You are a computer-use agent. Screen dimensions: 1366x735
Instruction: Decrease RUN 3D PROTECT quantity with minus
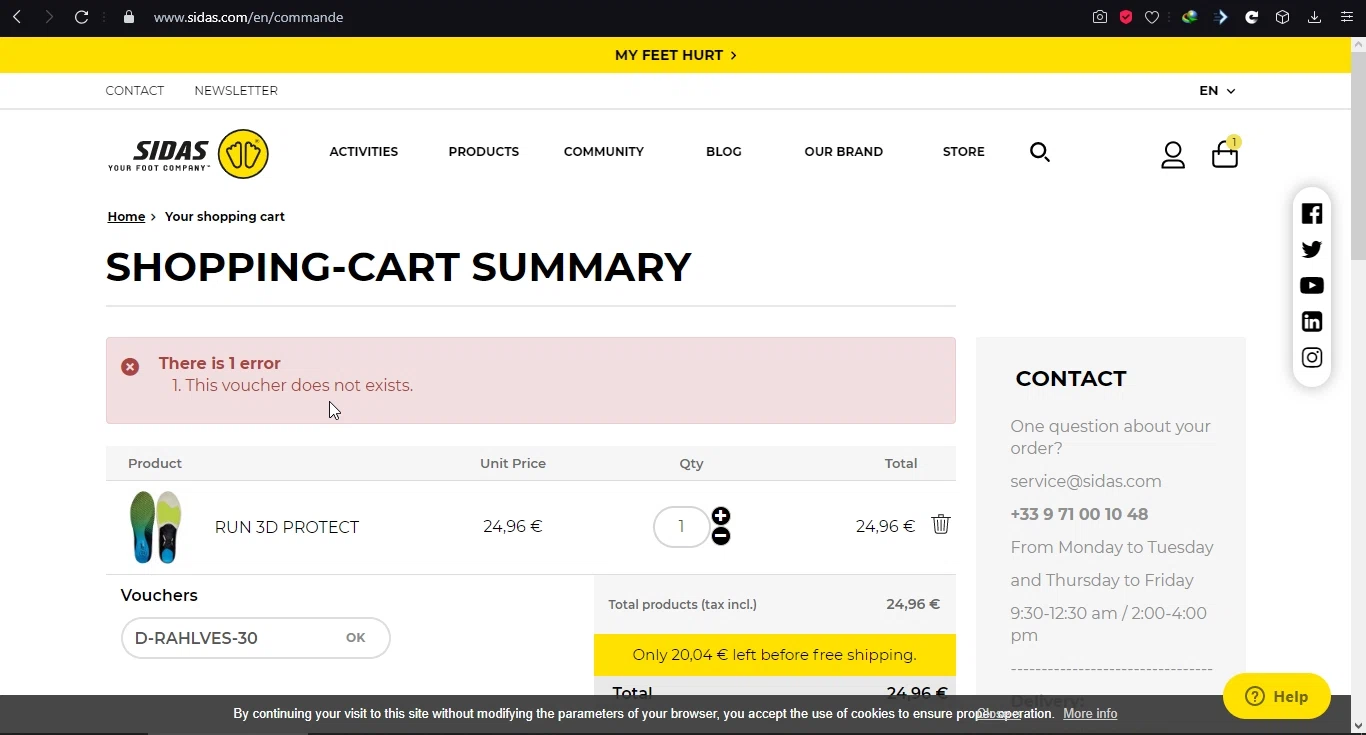(x=721, y=536)
